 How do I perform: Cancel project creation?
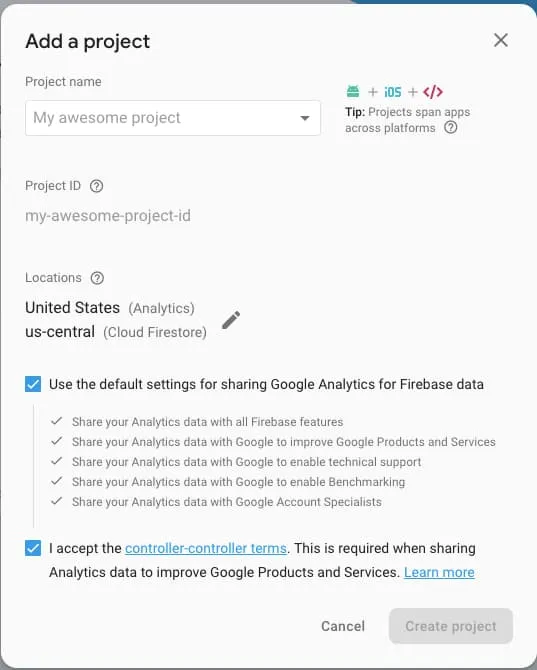[x=343, y=626]
